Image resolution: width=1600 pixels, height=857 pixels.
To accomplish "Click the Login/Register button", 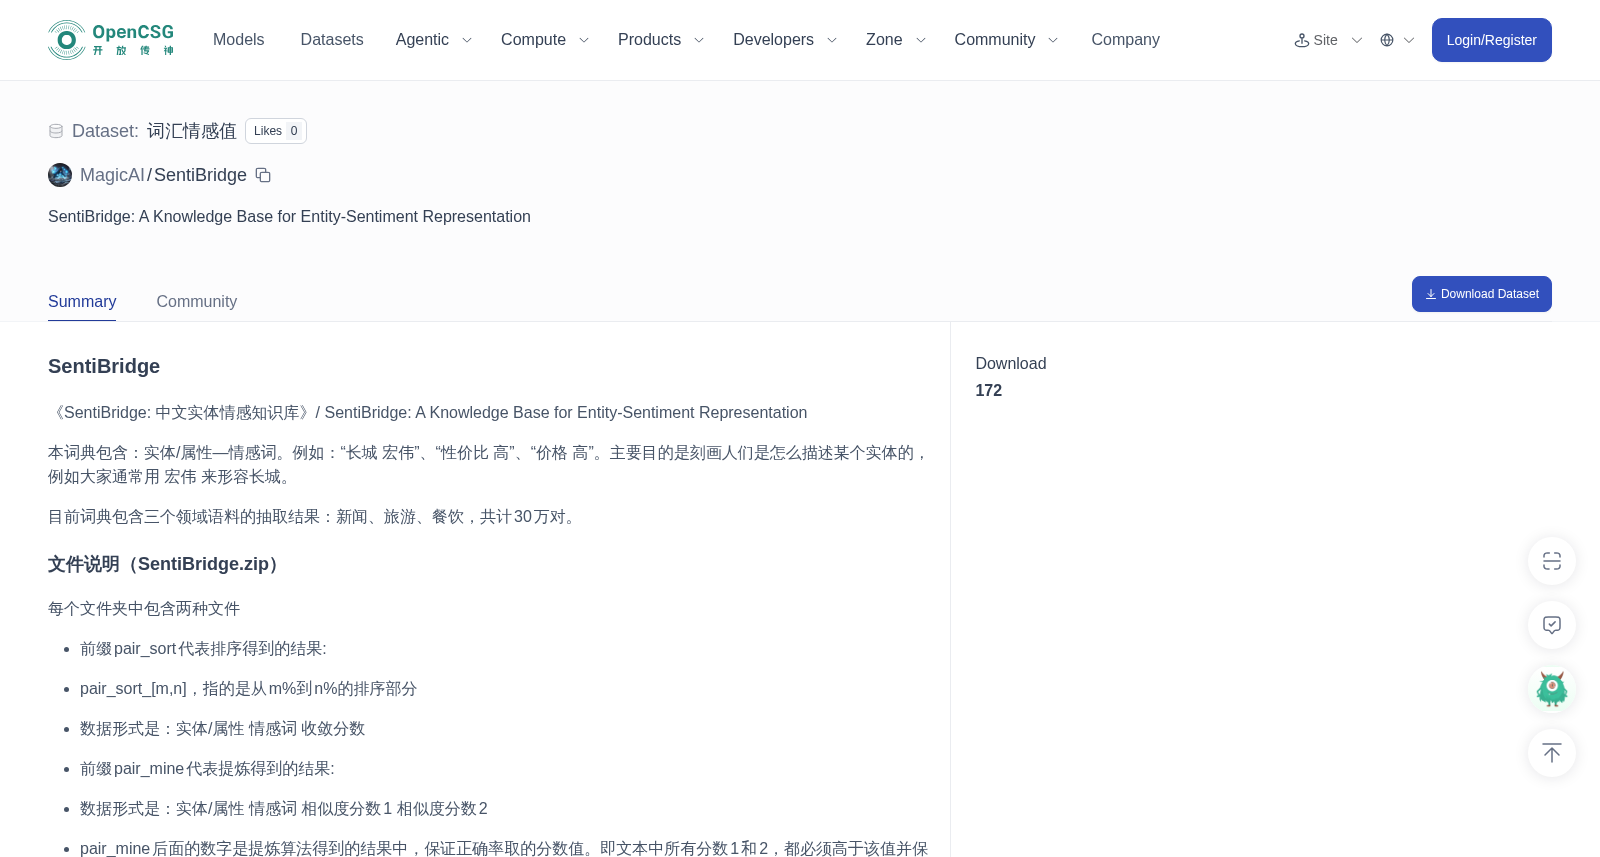I will coord(1491,40).
